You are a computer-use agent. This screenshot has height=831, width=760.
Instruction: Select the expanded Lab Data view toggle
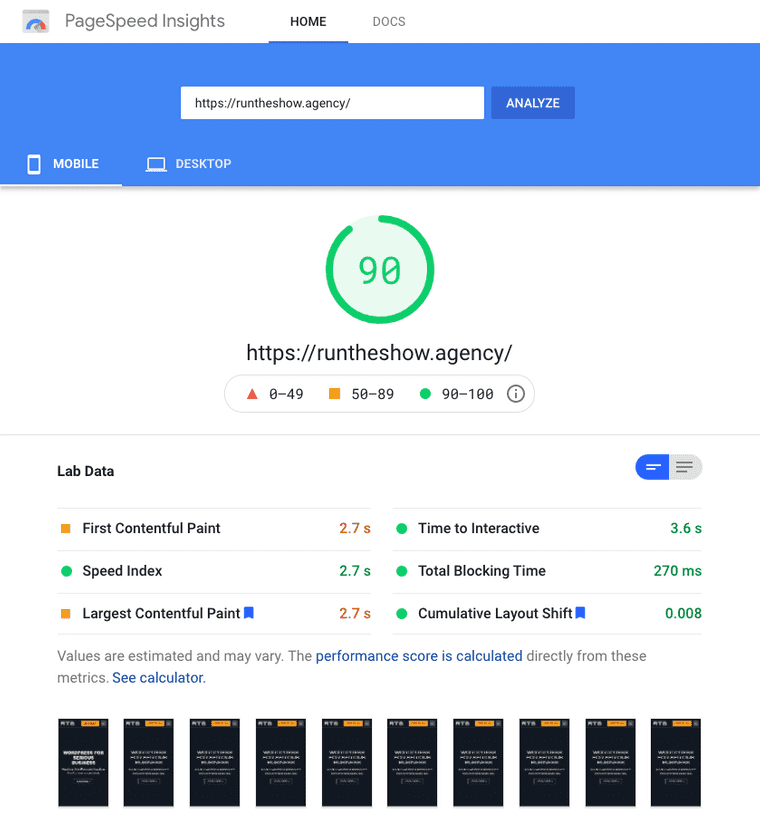click(685, 467)
